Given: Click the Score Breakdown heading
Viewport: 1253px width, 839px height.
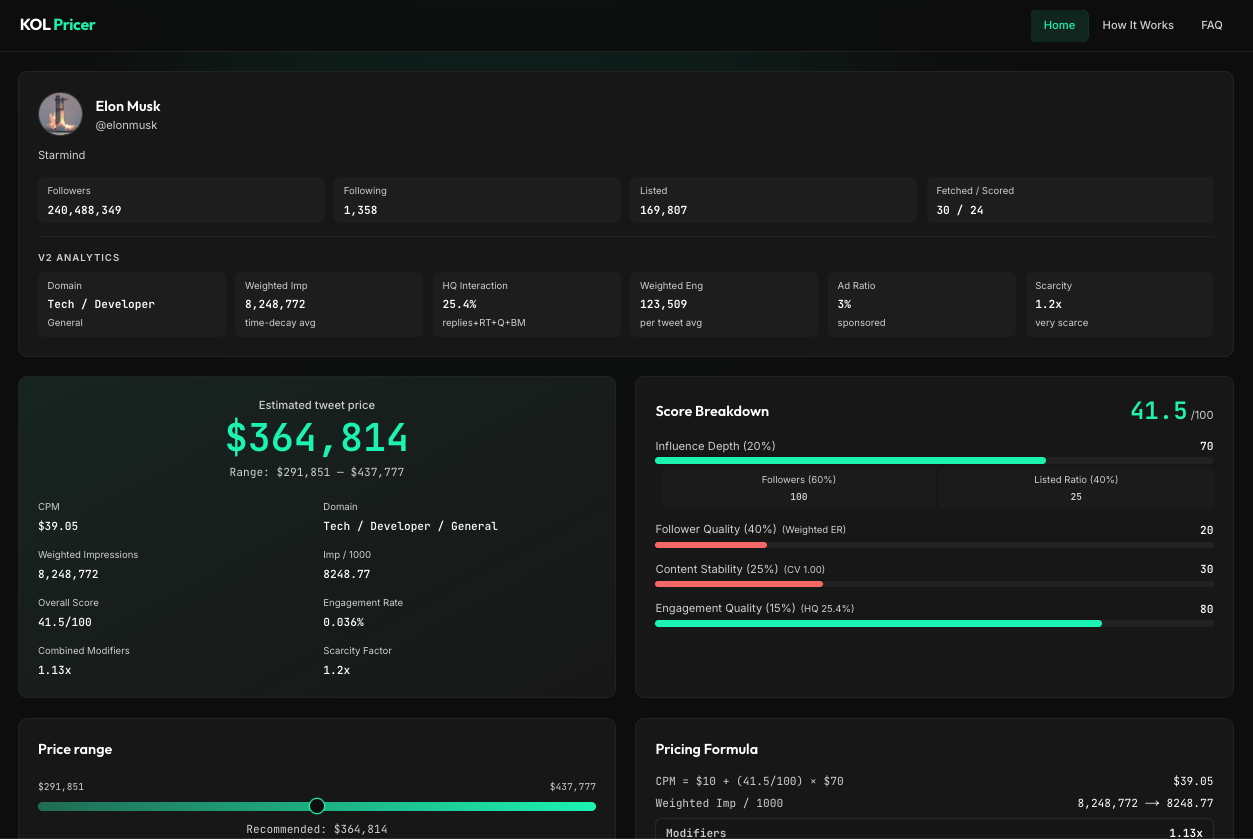Looking at the screenshot, I should click(712, 411).
